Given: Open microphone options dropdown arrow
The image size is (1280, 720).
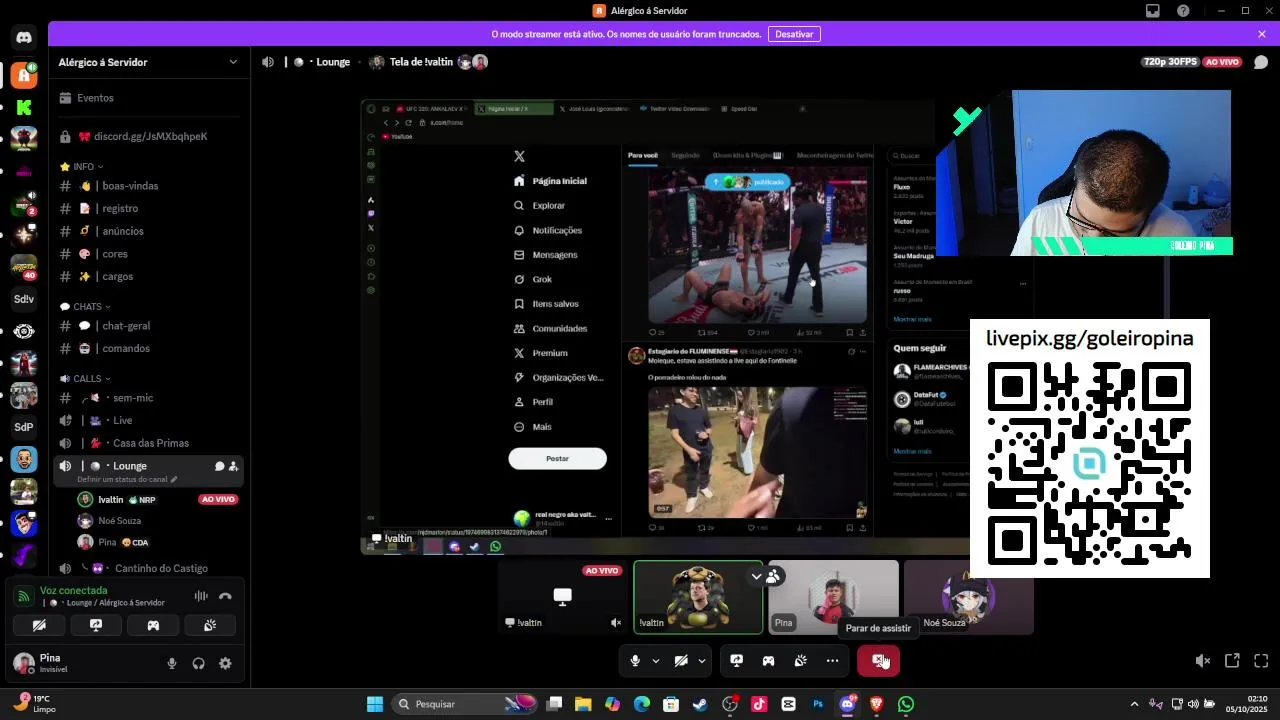Looking at the screenshot, I should point(656,661).
